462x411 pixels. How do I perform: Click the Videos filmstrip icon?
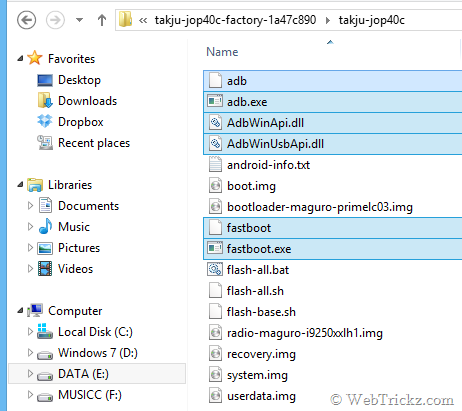point(45,269)
